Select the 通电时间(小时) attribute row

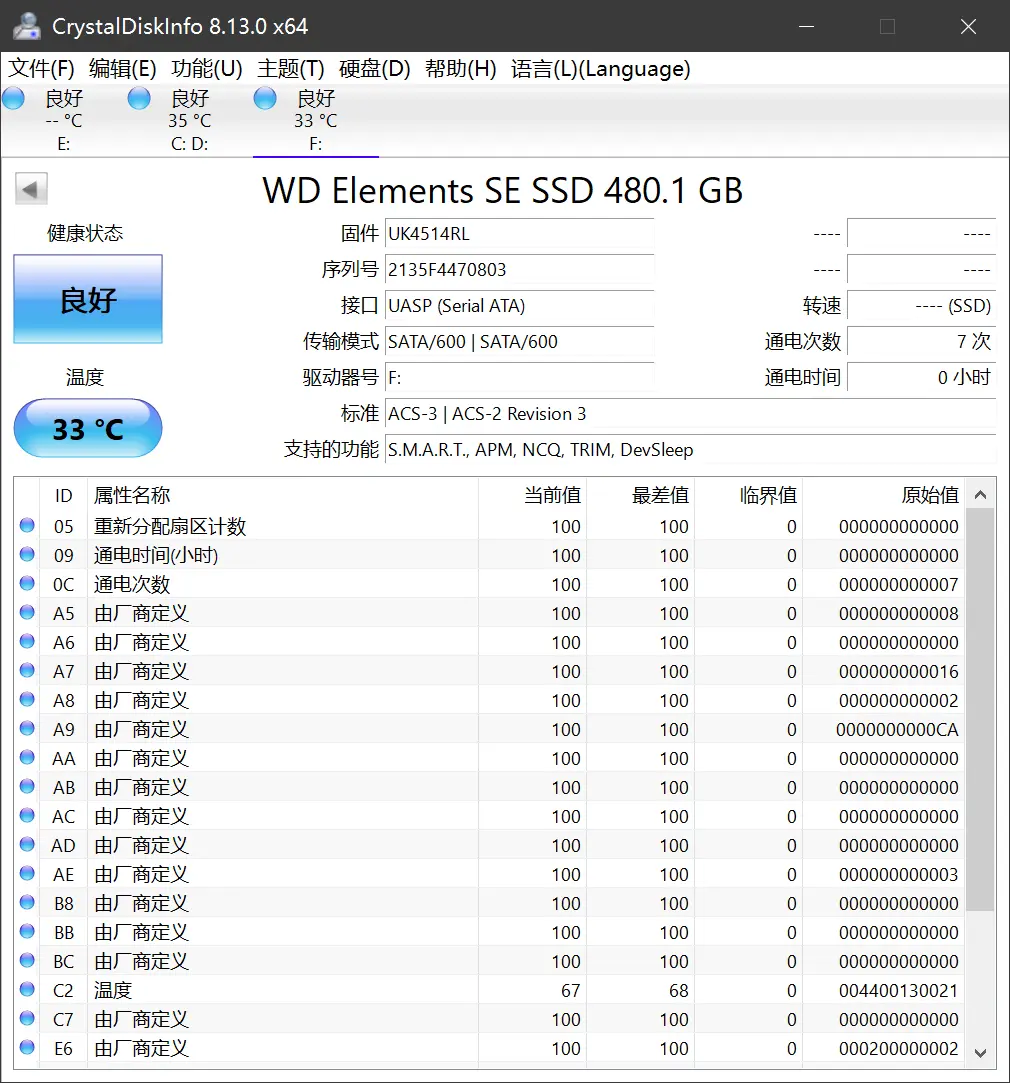click(490, 555)
